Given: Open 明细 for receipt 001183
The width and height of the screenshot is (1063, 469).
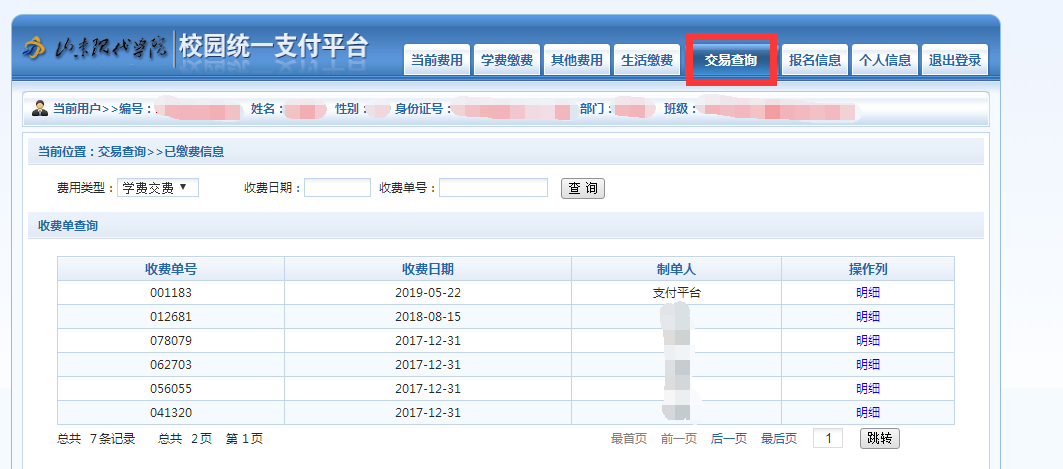Looking at the screenshot, I should 867,293.
